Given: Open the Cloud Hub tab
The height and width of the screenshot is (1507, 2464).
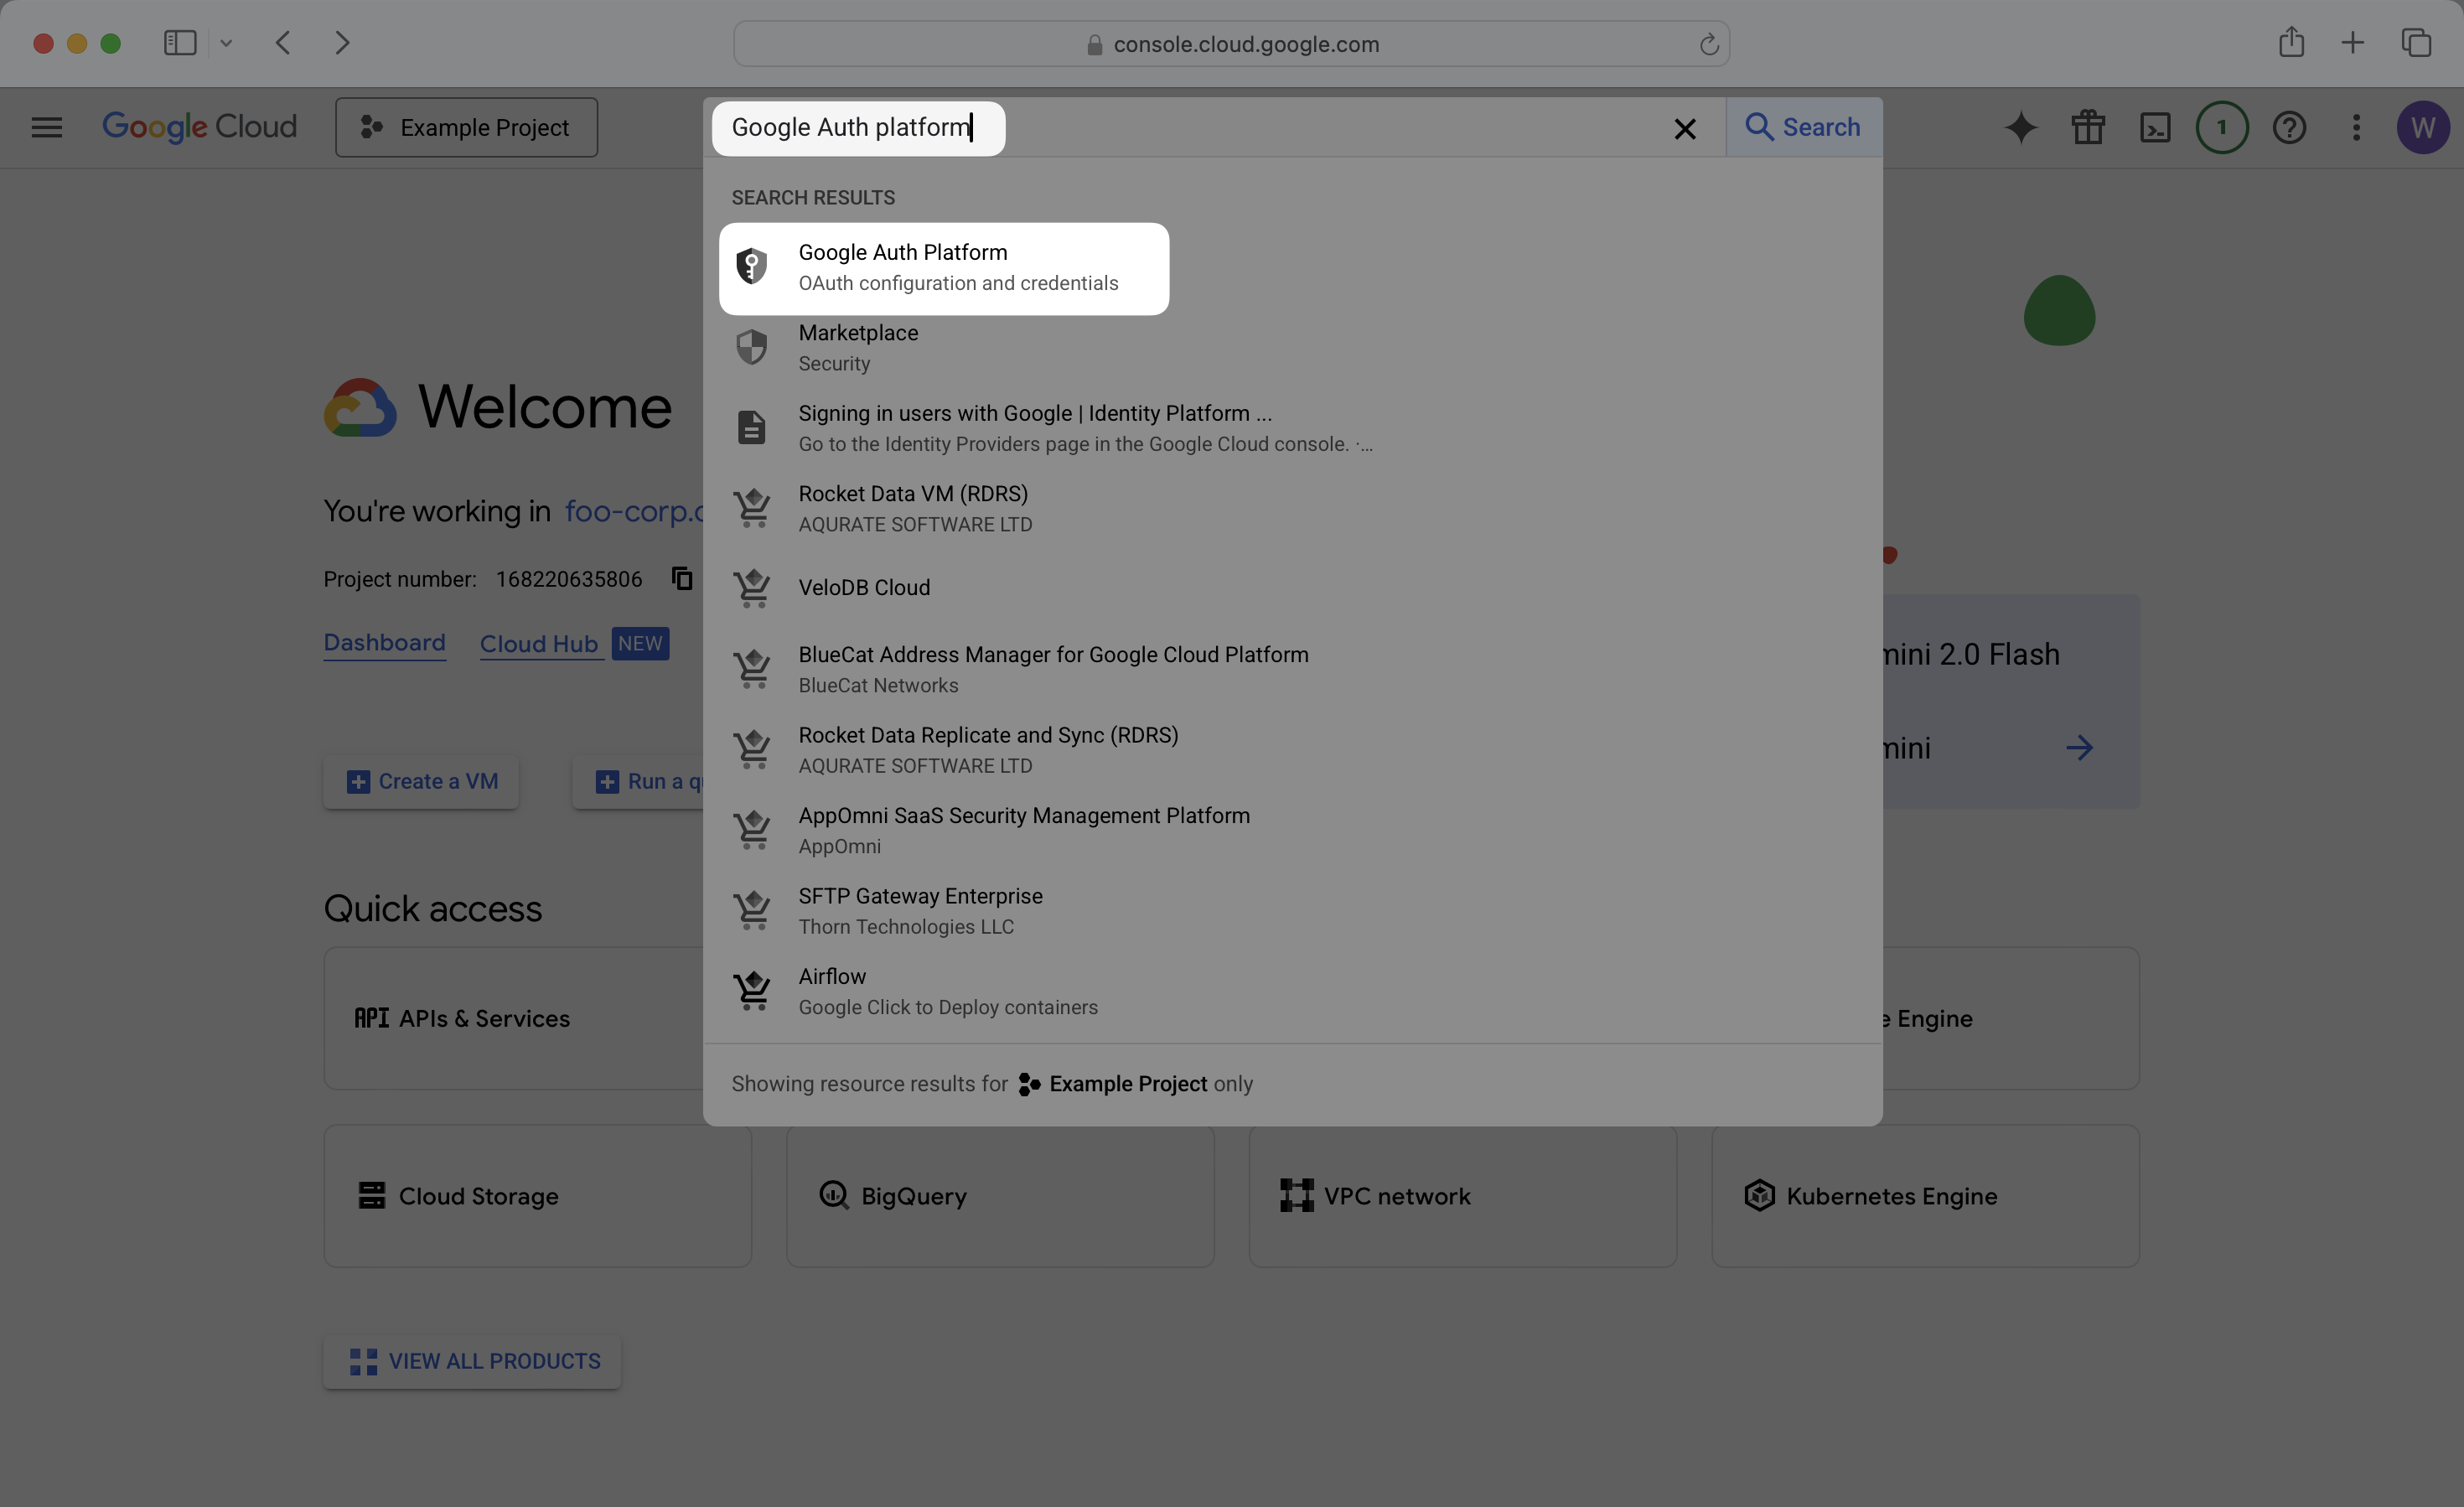Looking at the screenshot, I should 539,643.
